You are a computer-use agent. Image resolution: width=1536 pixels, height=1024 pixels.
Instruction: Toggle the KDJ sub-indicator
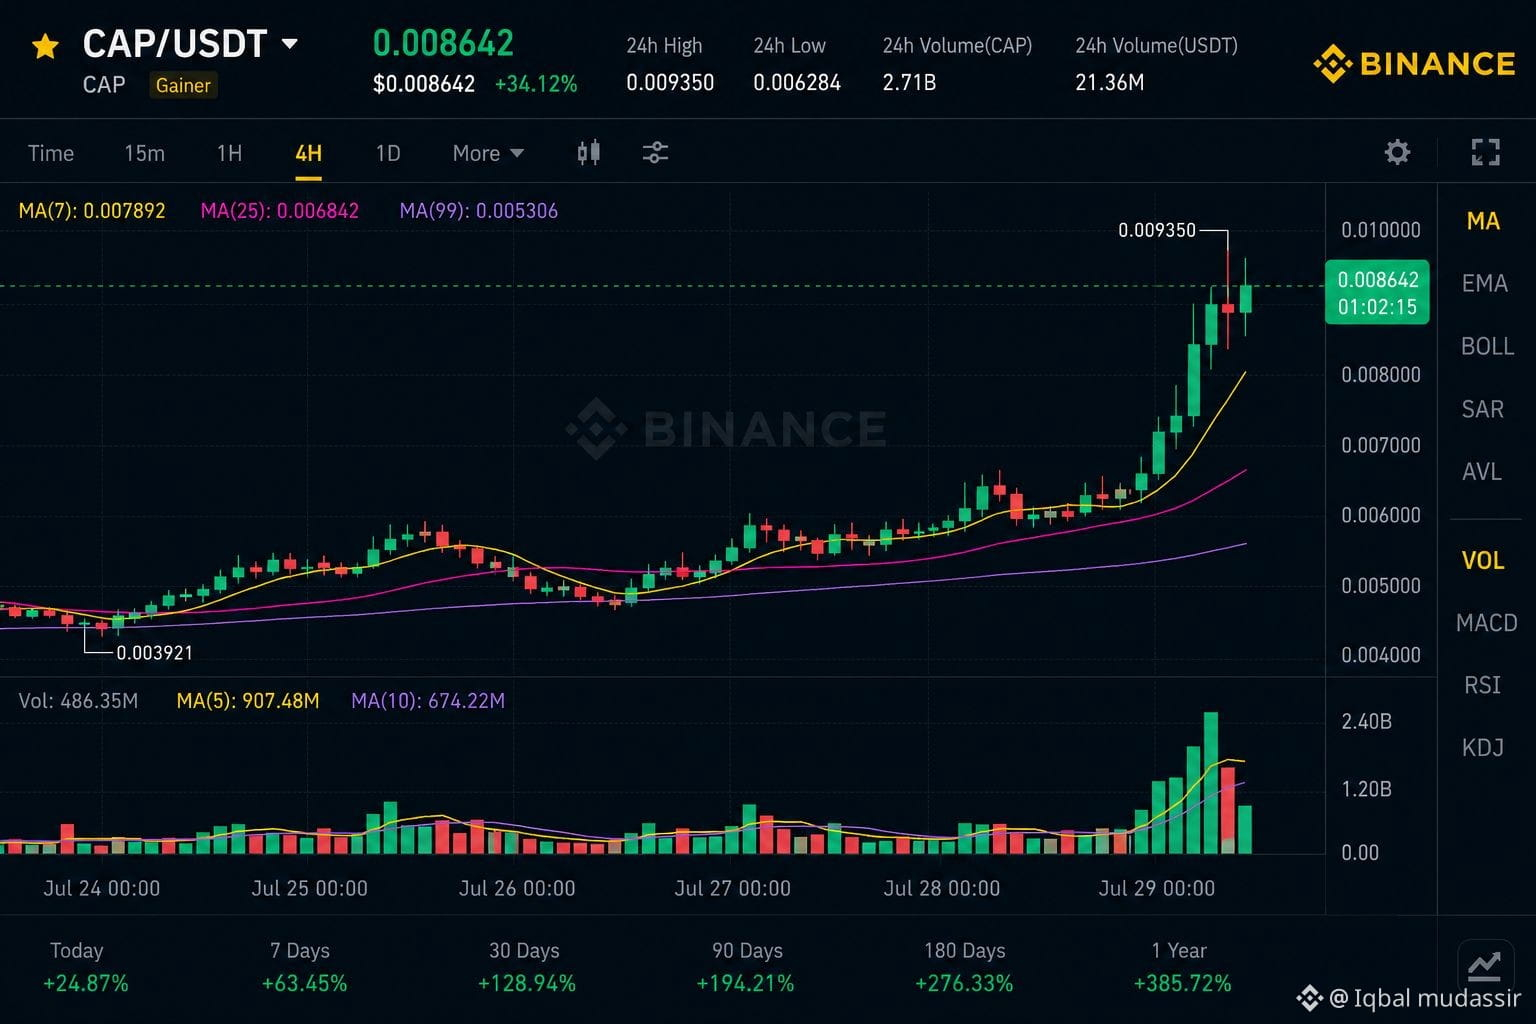click(x=1483, y=747)
